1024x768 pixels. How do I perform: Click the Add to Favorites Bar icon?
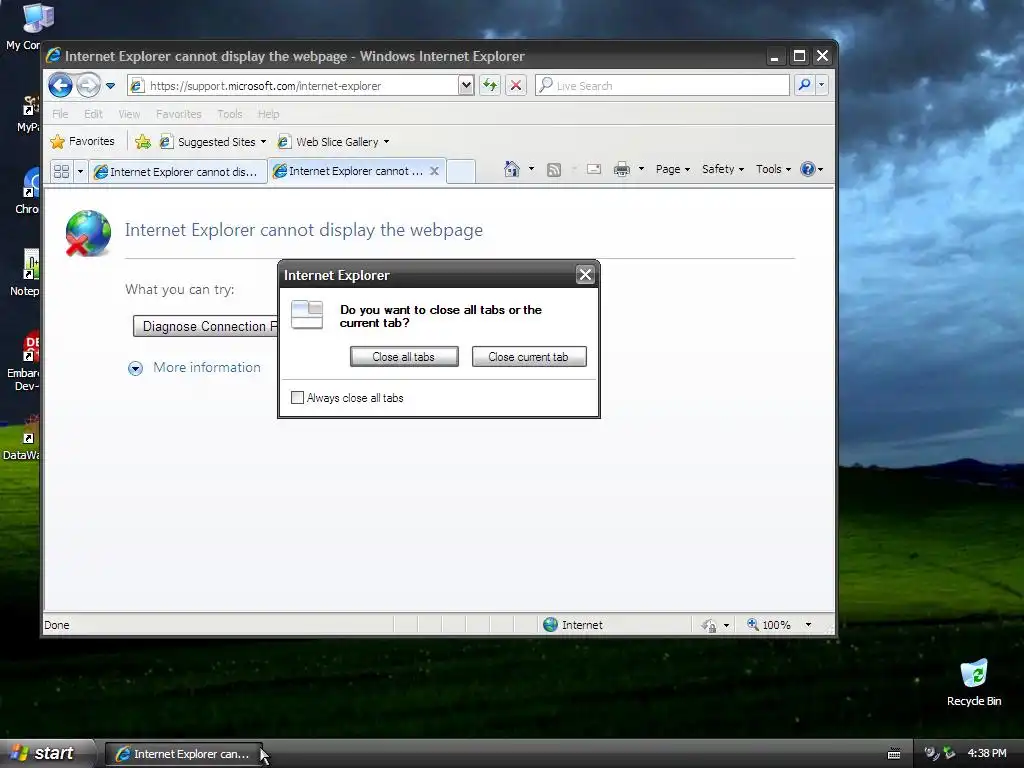pyautogui.click(x=143, y=141)
